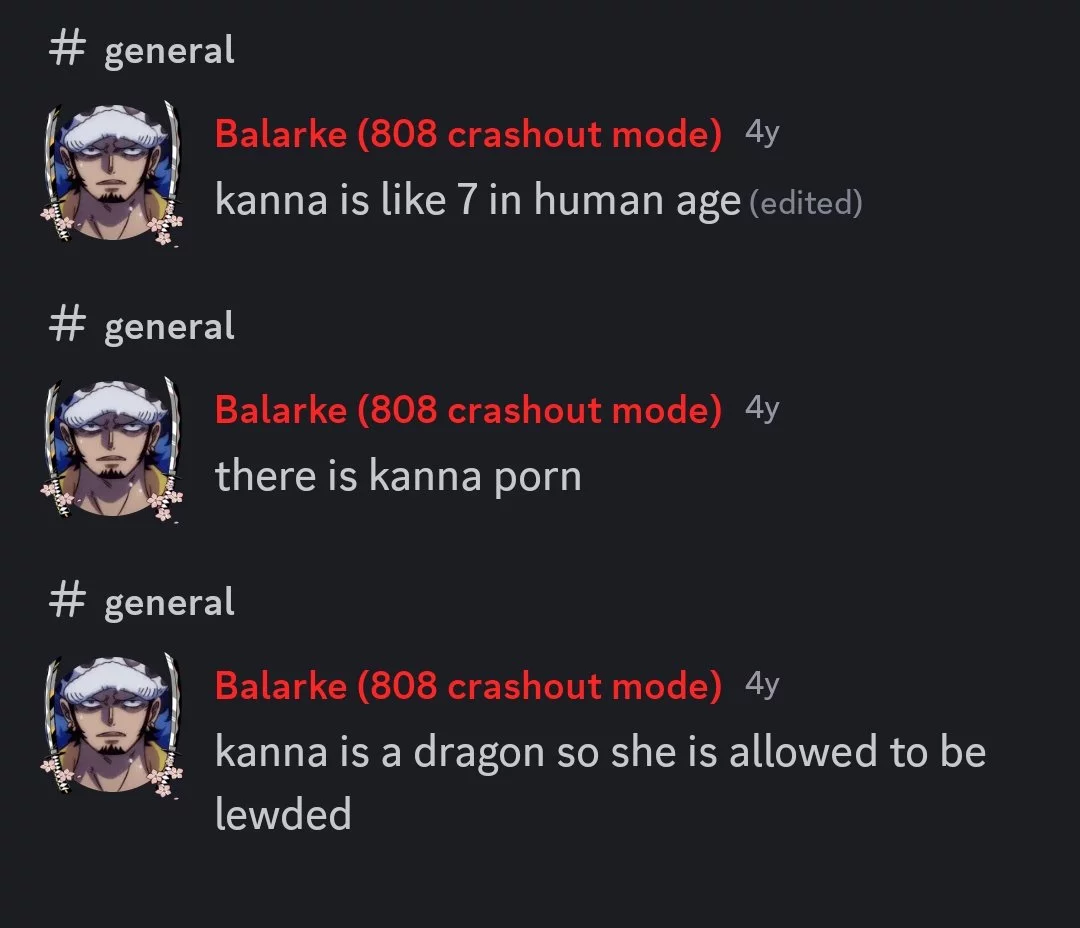Screen dimensions: 1080x928
Task: Jump to the second search result message
Action: pyautogui.click(x=398, y=476)
